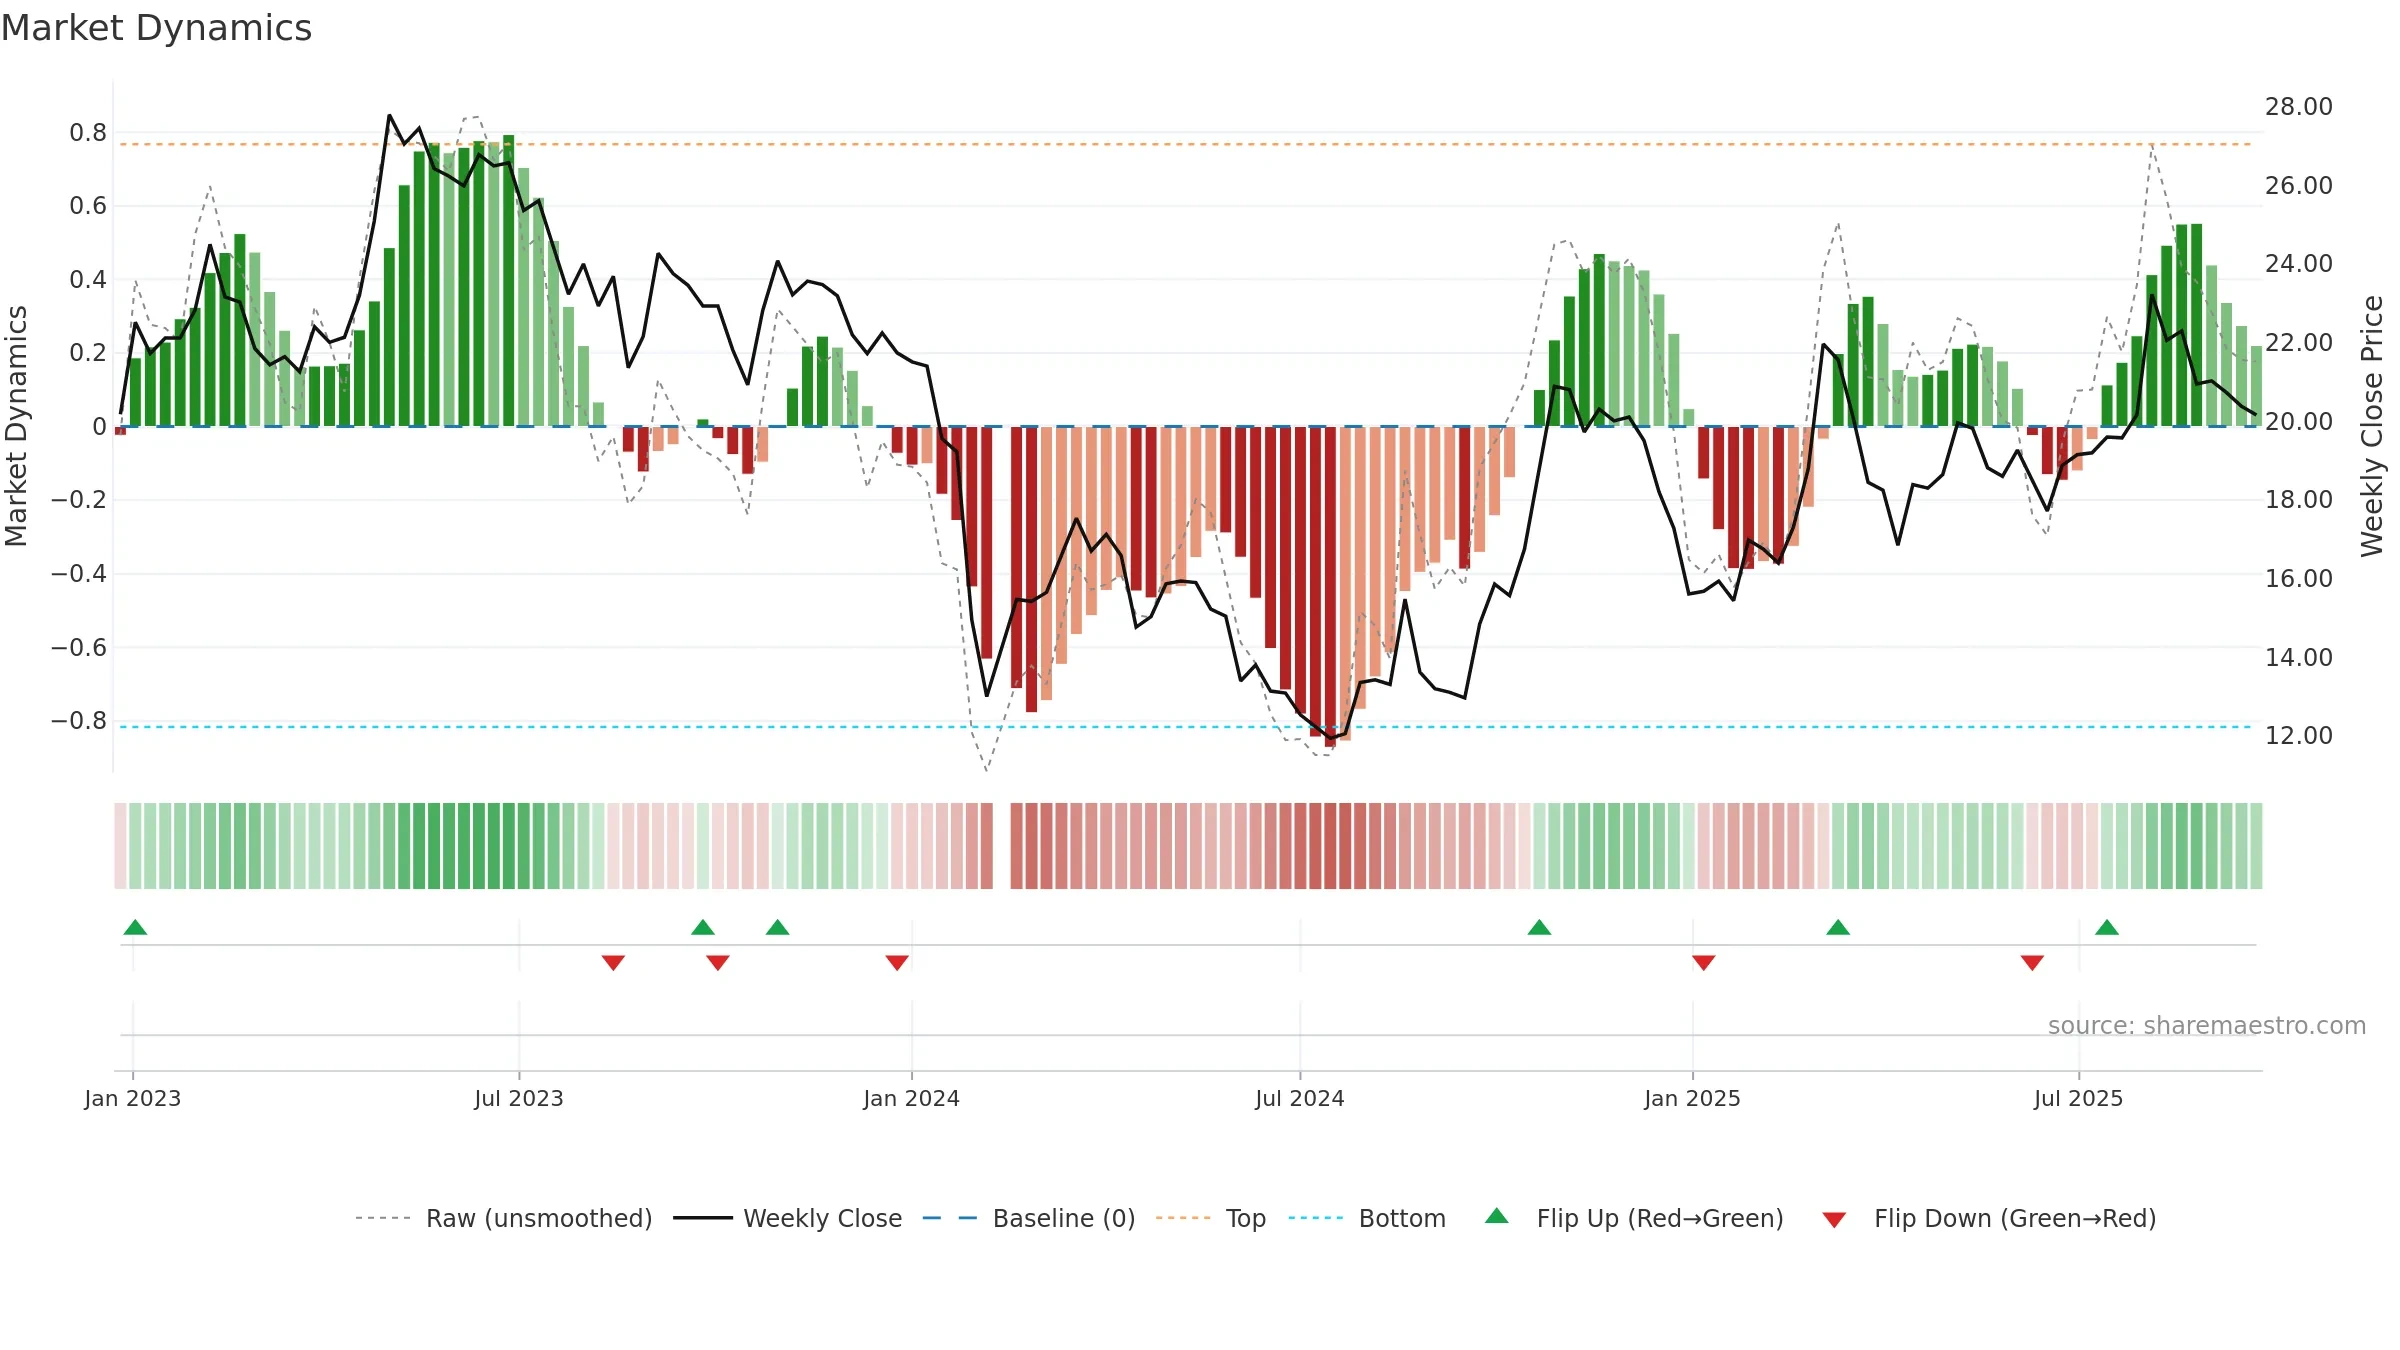Click the 14.00 price axis label
The image size is (2400, 1350).
(2299, 657)
